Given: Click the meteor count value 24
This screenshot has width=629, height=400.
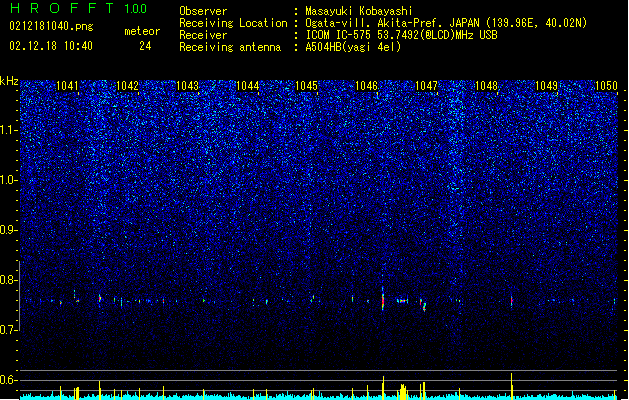Looking at the screenshot, I should pos(145,46).
